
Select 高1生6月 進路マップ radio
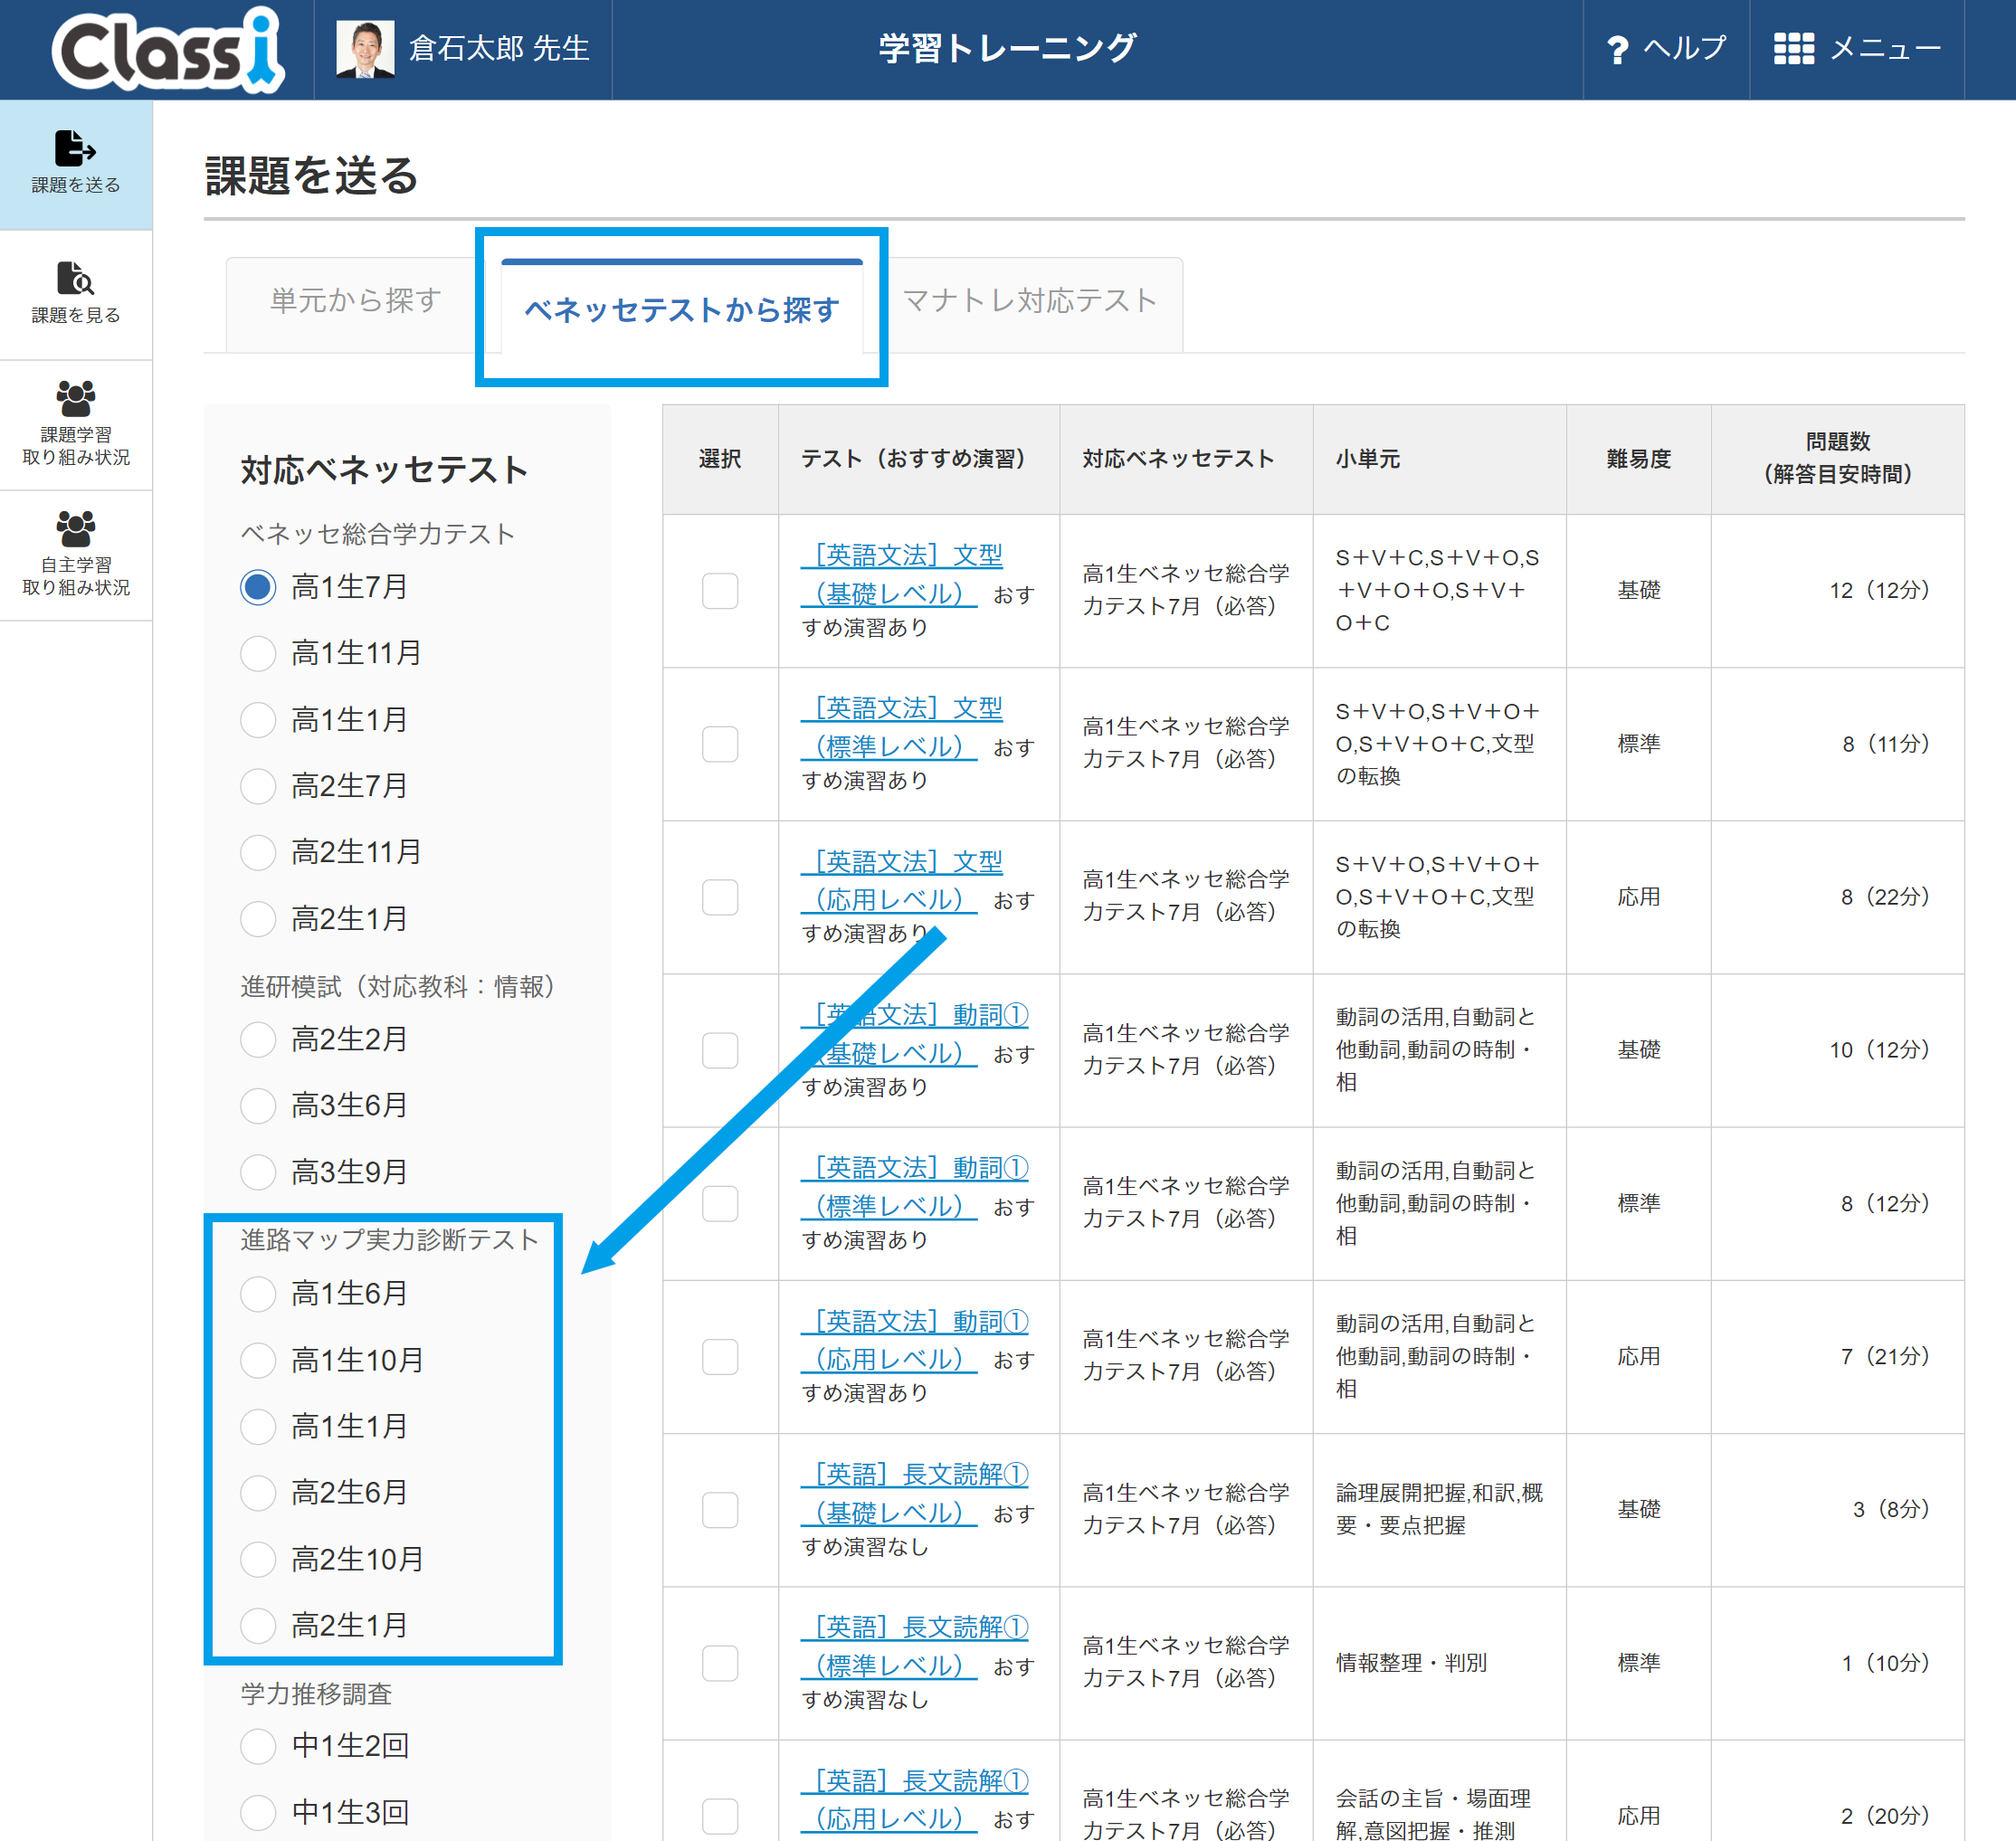(x=258, y=1294)
